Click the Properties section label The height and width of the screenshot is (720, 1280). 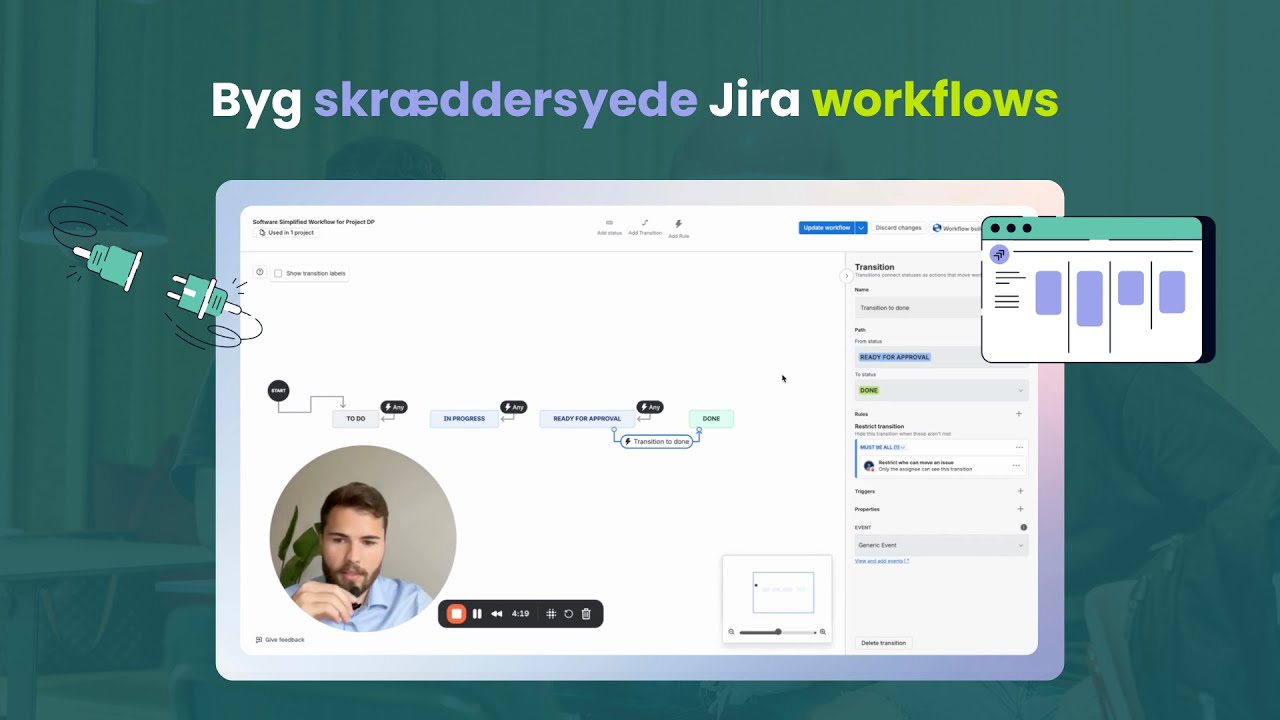tap(867, 509)
